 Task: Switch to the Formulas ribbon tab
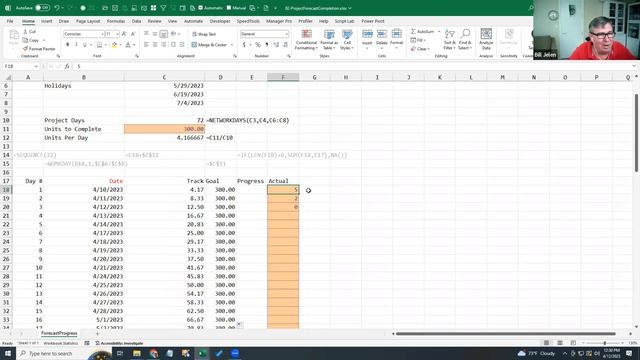(x=116, y=21)
